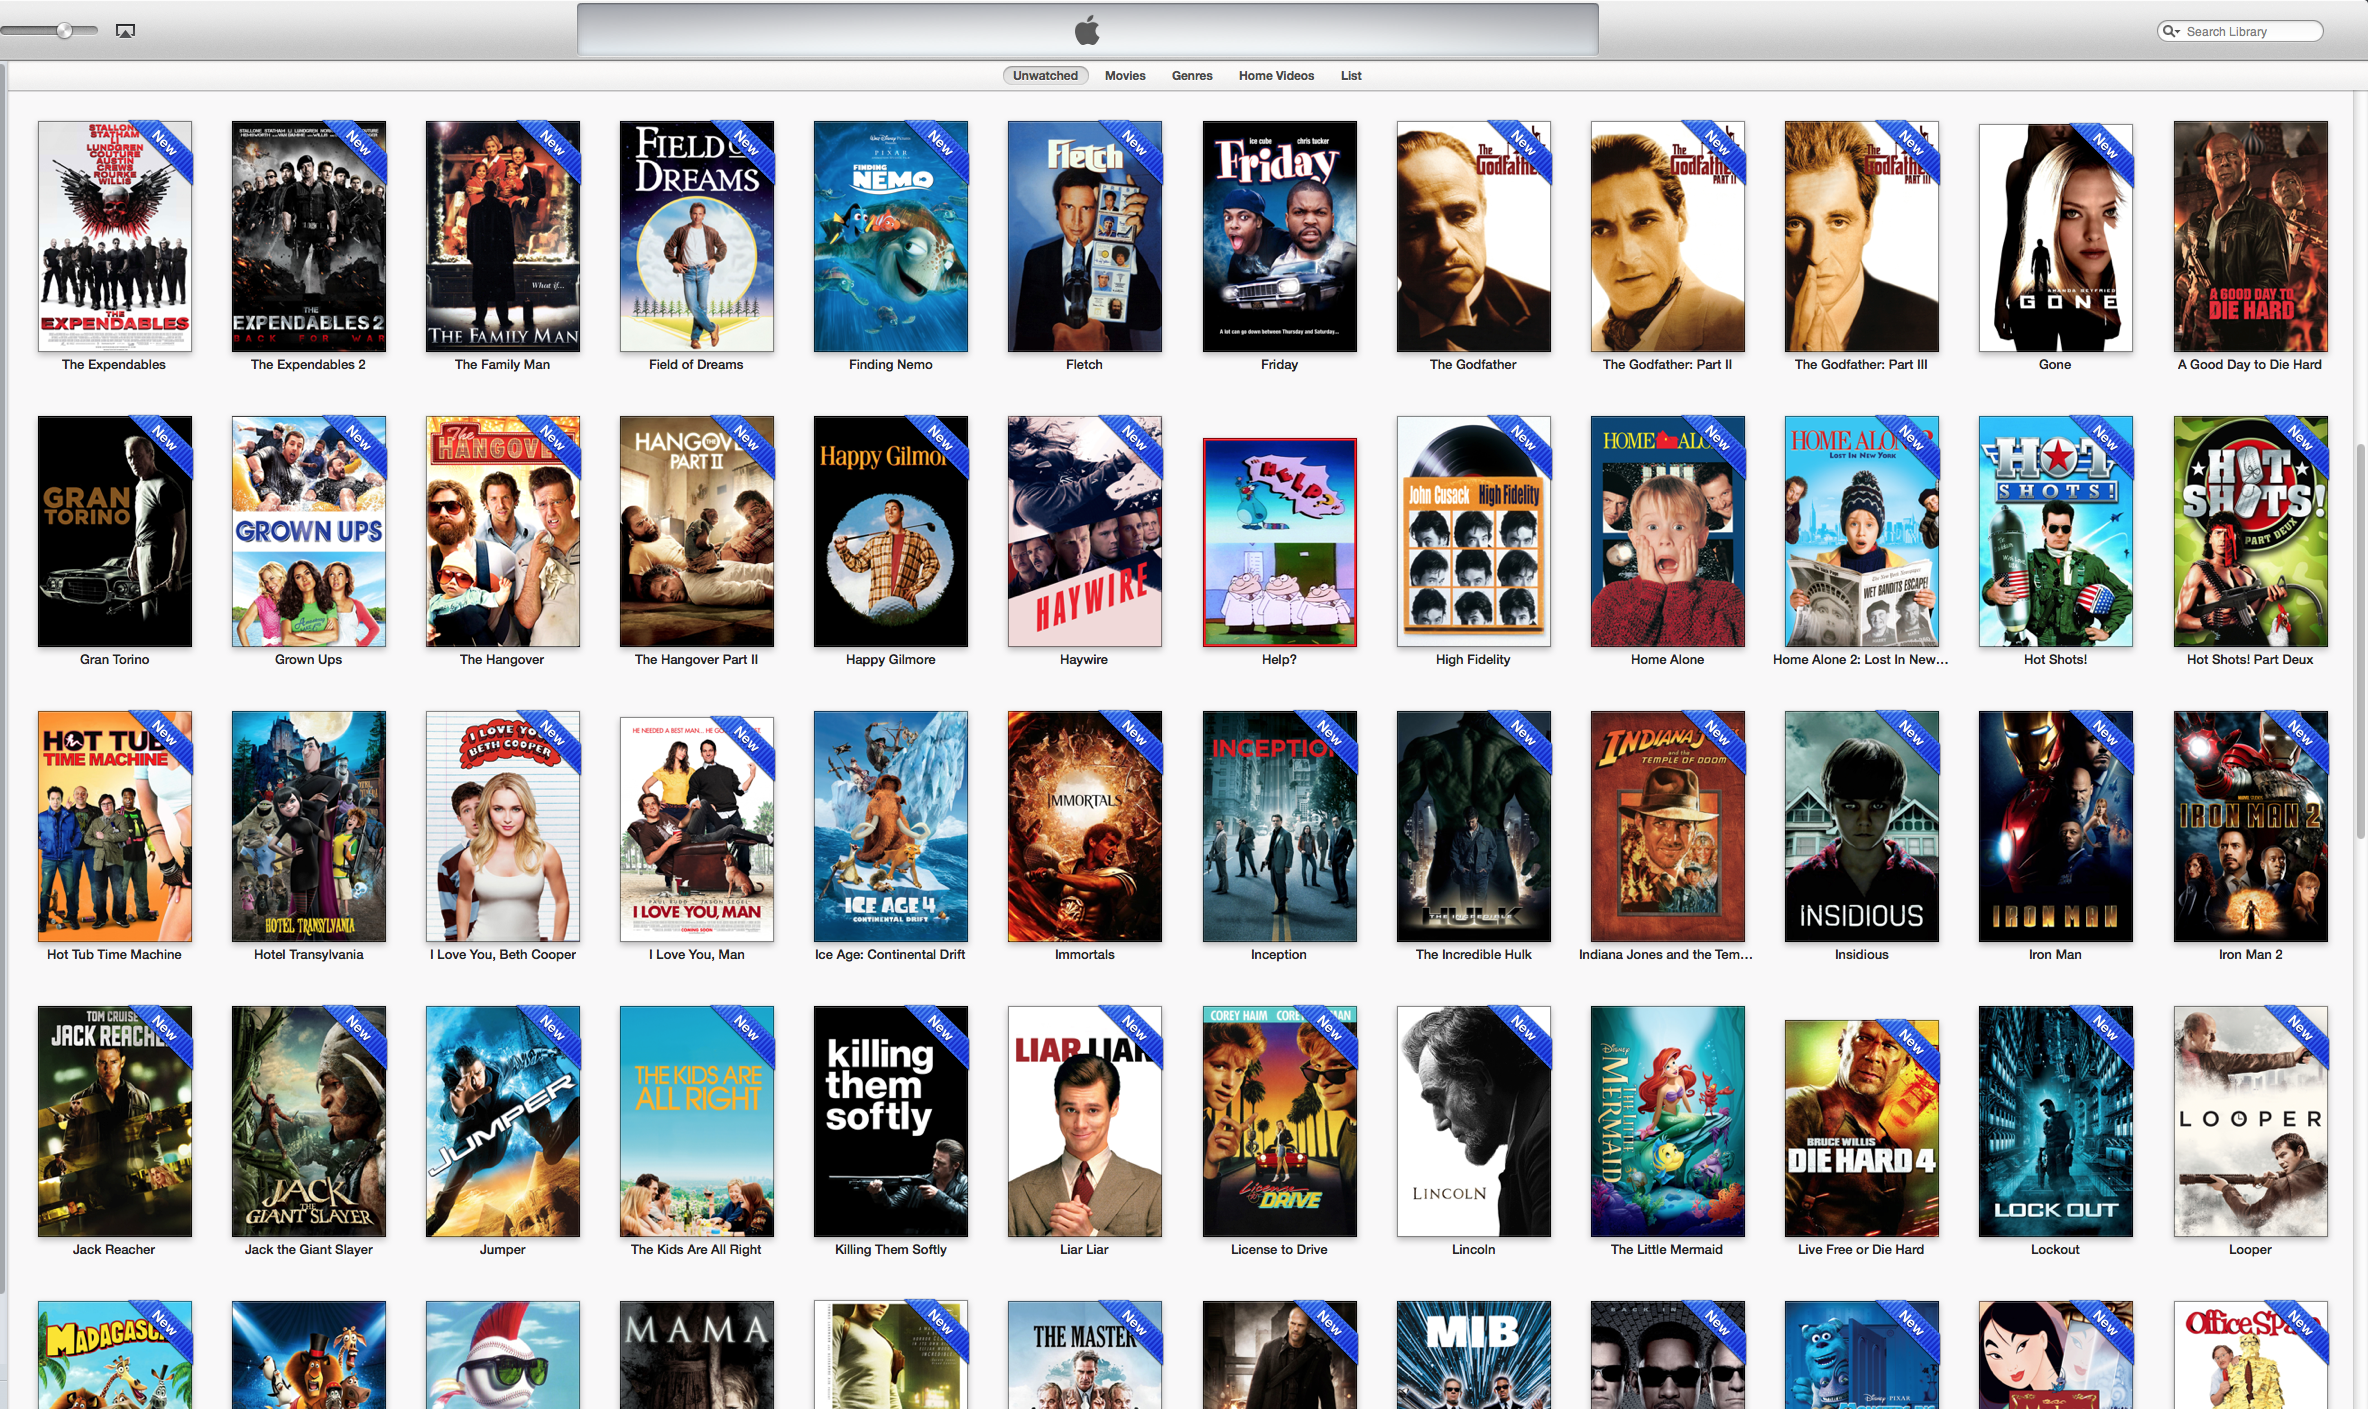This screenshot has width=2368, height=1409.
Task: Adjust the volume slider knob
Action: 64,31
